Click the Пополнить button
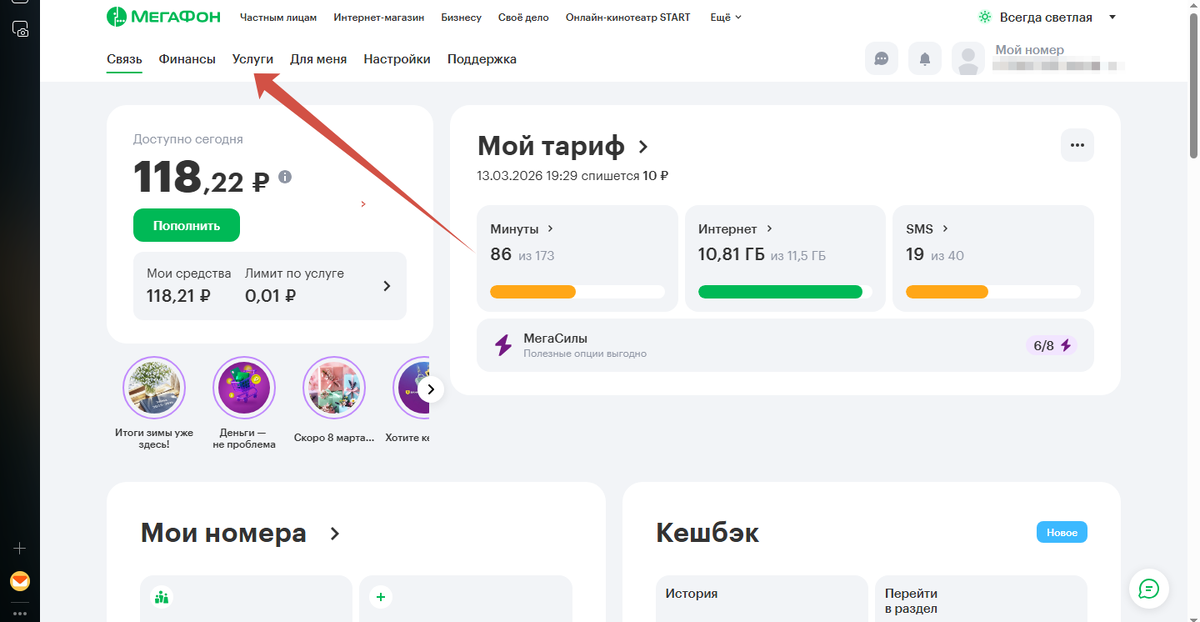The height and width of the screenshot is (622, 1200). [x=187, y=225]
